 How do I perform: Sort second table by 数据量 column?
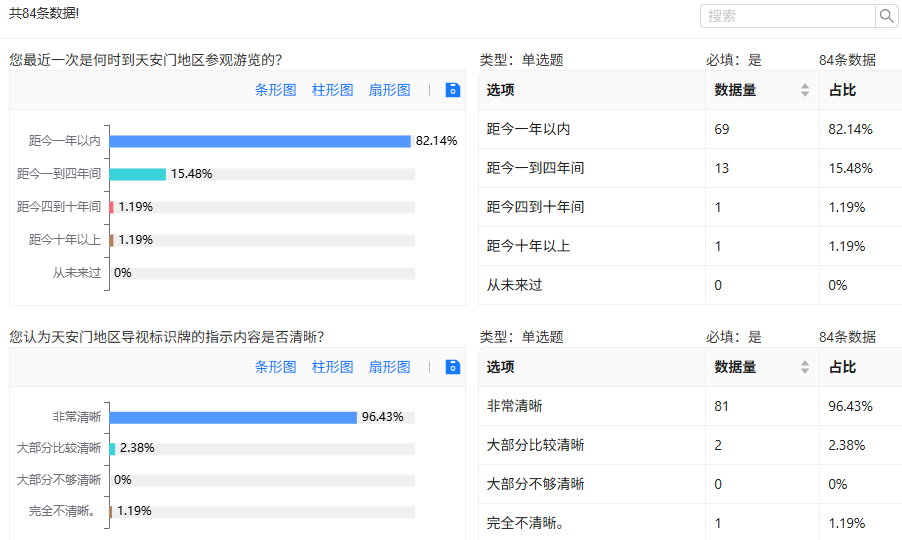pyautogui.click(x=805, y=368)
